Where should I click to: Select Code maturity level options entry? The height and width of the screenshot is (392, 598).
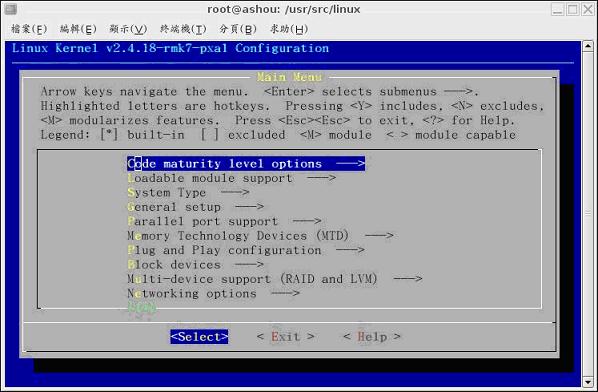point(246,164)
